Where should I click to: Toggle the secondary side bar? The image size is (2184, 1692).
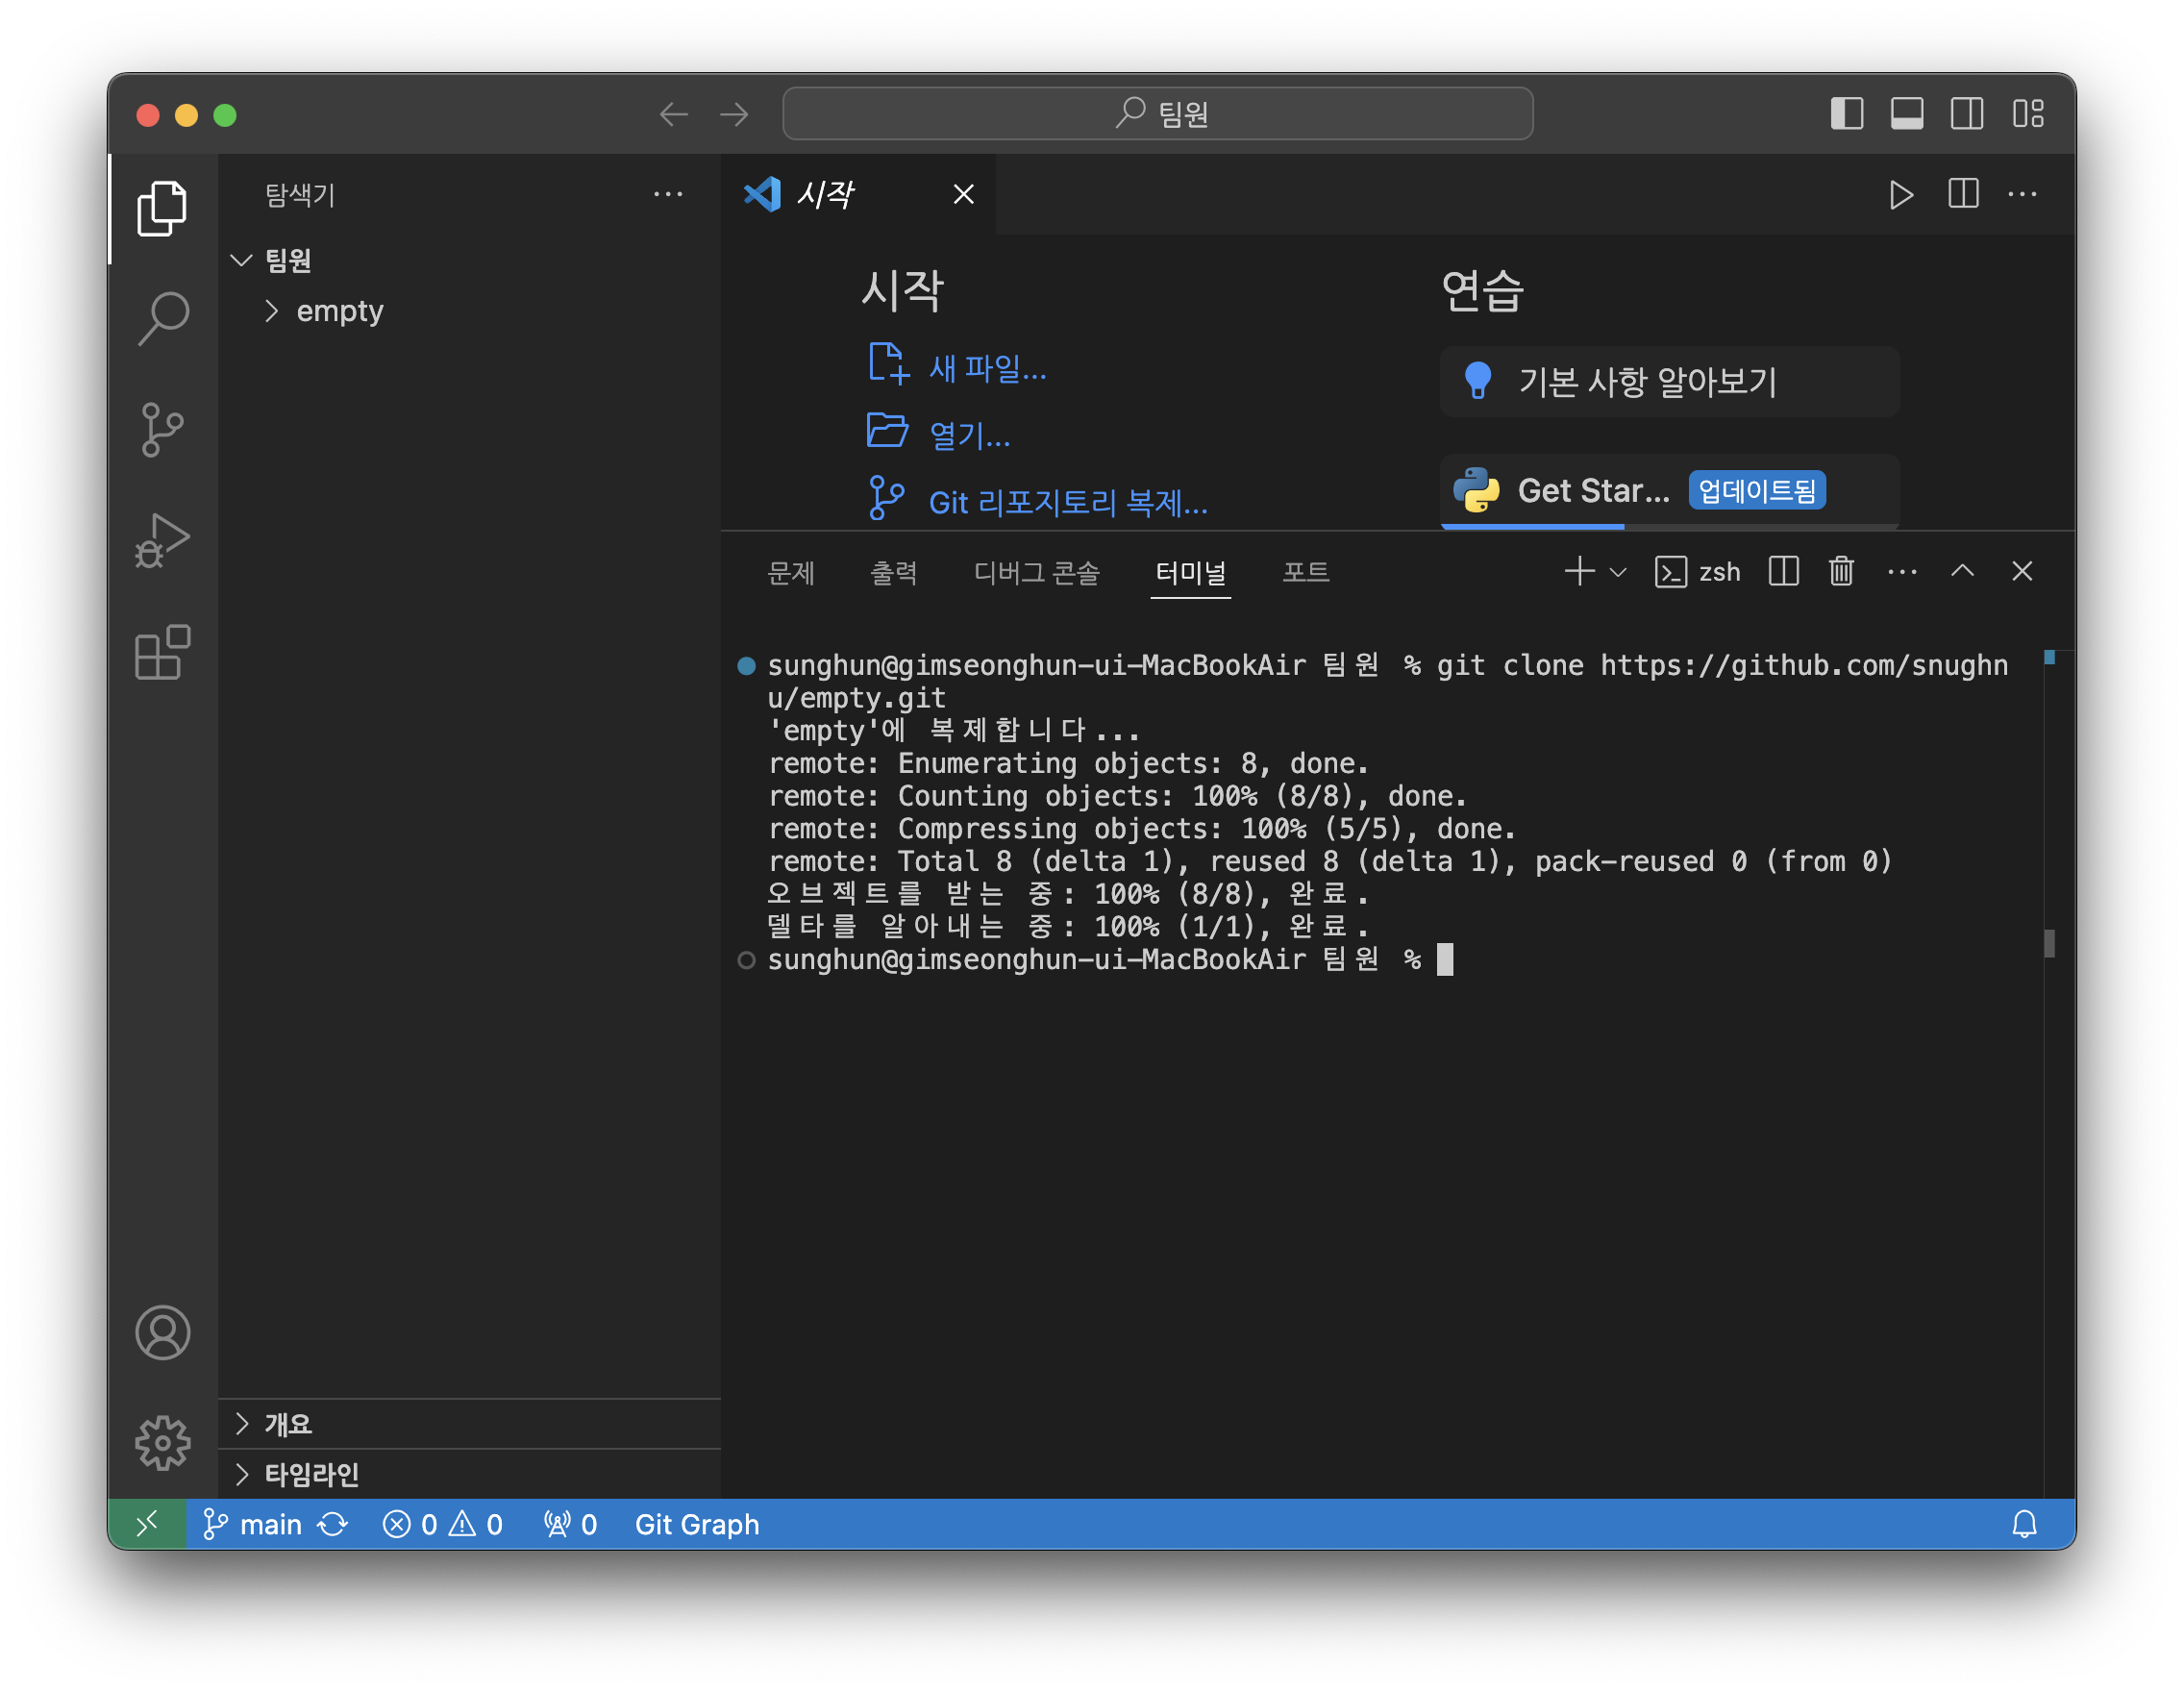(x=1966, y=114)
